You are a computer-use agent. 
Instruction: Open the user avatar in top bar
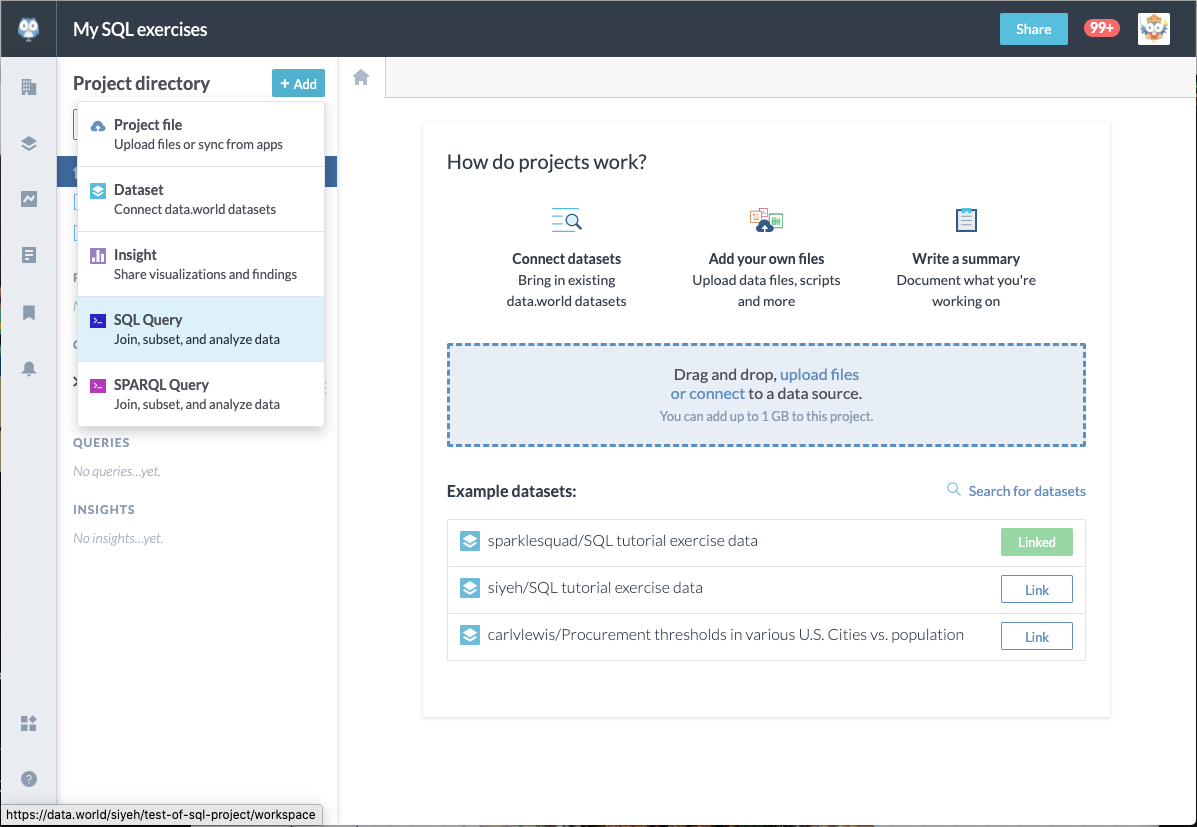pos(1153,29)
